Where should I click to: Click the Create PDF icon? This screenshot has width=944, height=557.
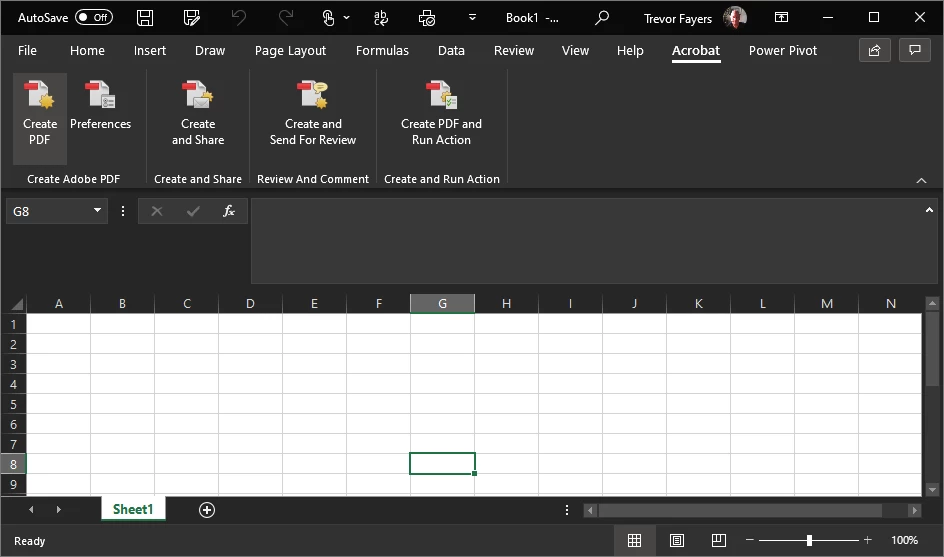coord(40,118)
